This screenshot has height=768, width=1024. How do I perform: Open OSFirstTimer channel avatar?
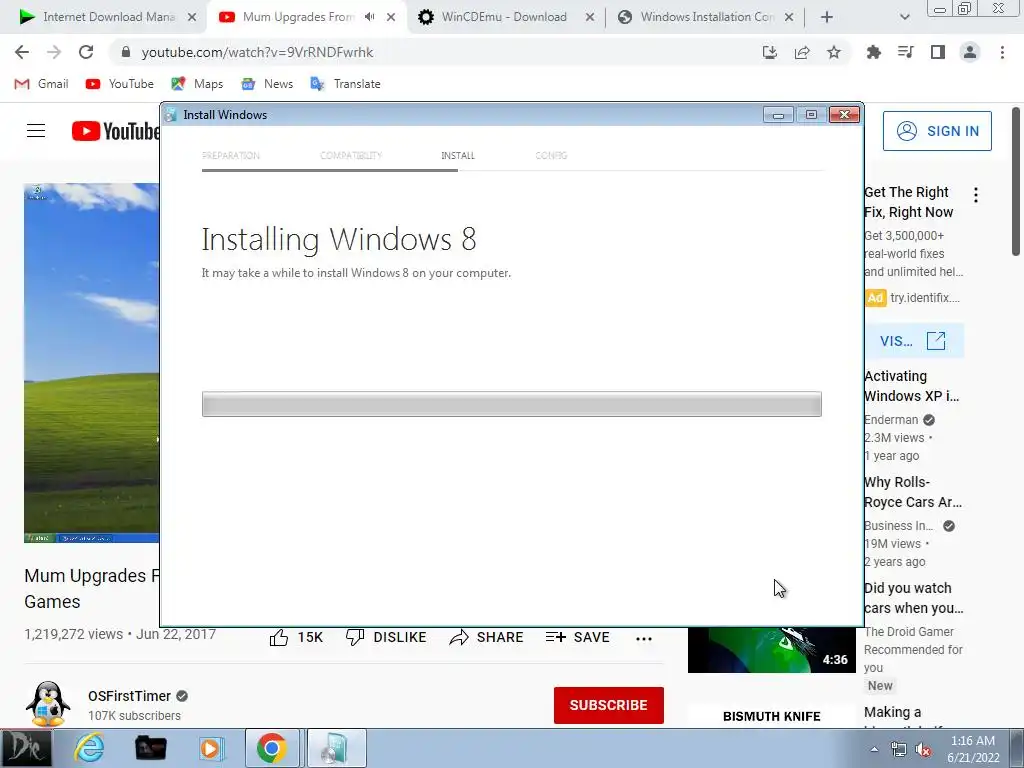click(x=48, y=704)
